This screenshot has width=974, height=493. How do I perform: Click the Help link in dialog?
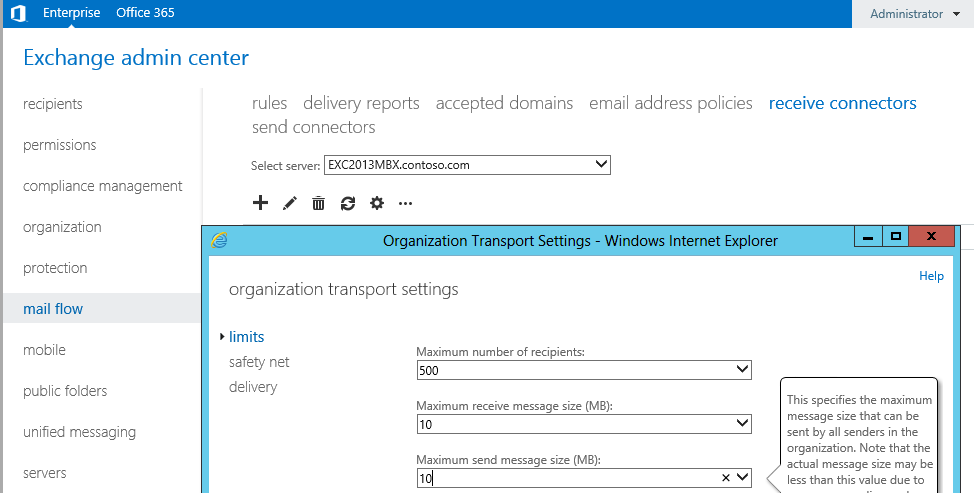click(931, 276)
